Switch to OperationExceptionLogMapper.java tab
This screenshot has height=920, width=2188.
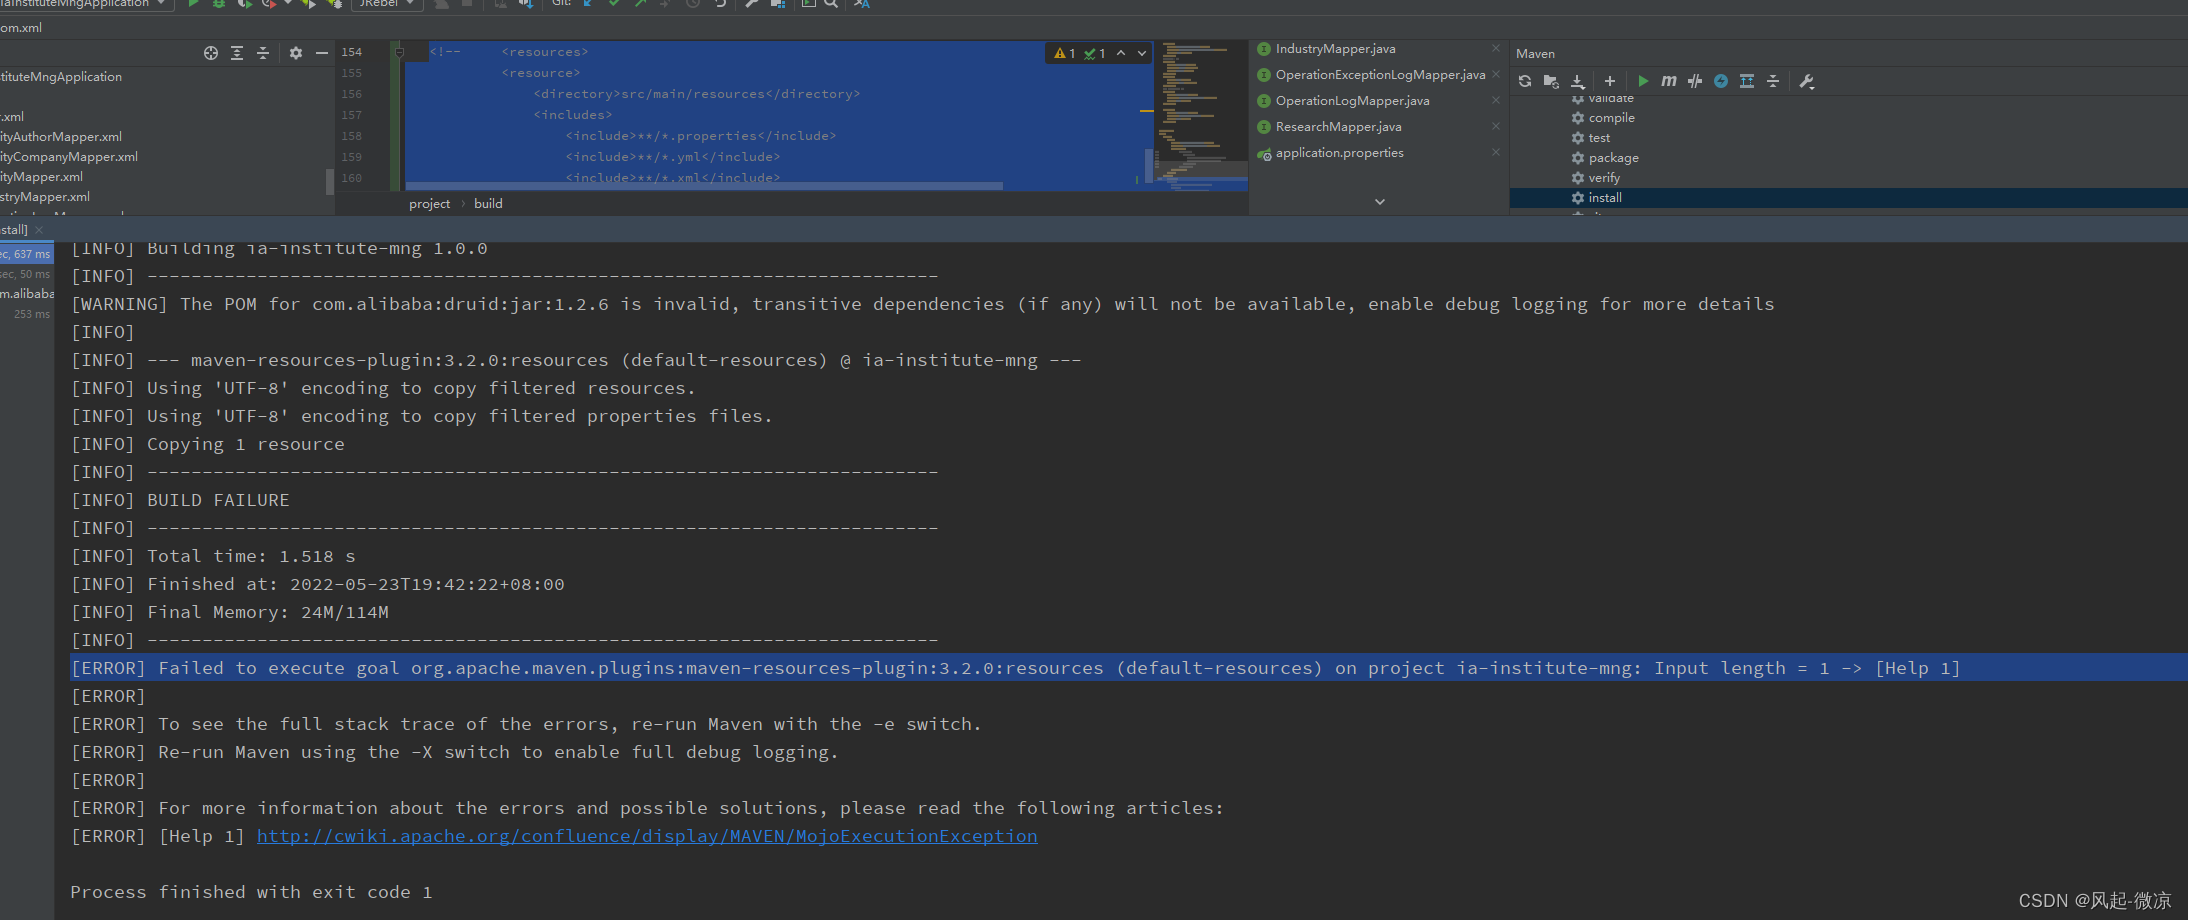click(x=1380, y=75)
